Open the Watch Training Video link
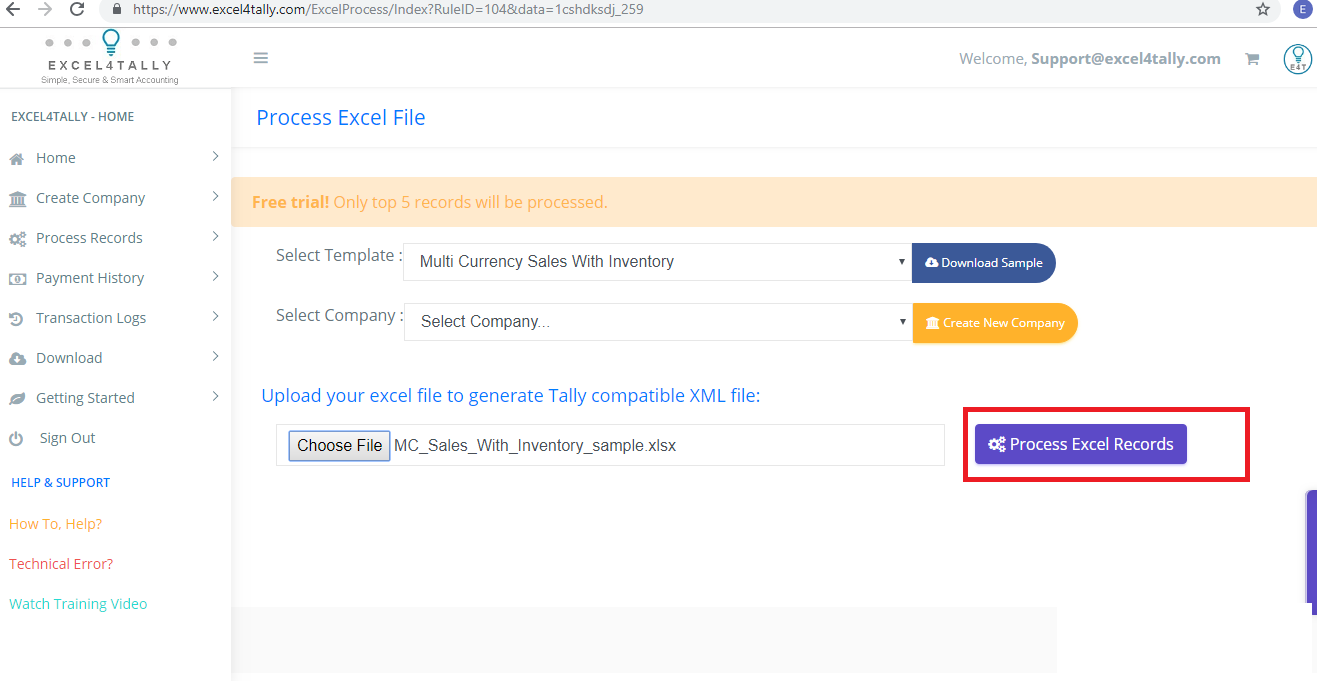The width and height of the screenshot is (1317, 681). coord(78,604)
